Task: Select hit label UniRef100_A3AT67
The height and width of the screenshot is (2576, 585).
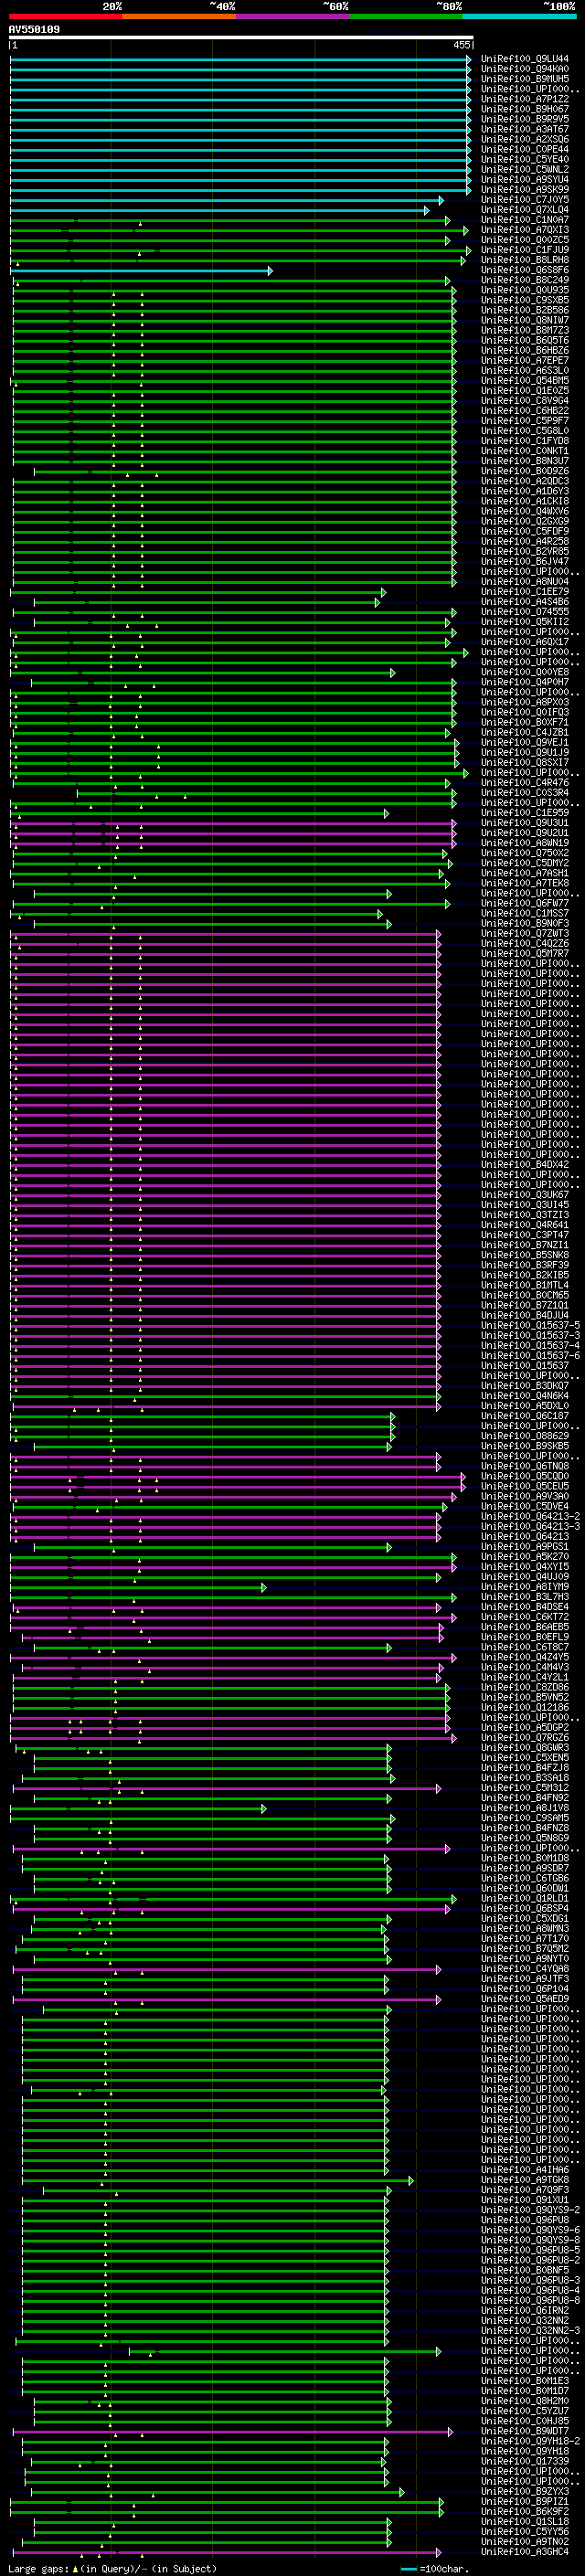Action: 525,129
